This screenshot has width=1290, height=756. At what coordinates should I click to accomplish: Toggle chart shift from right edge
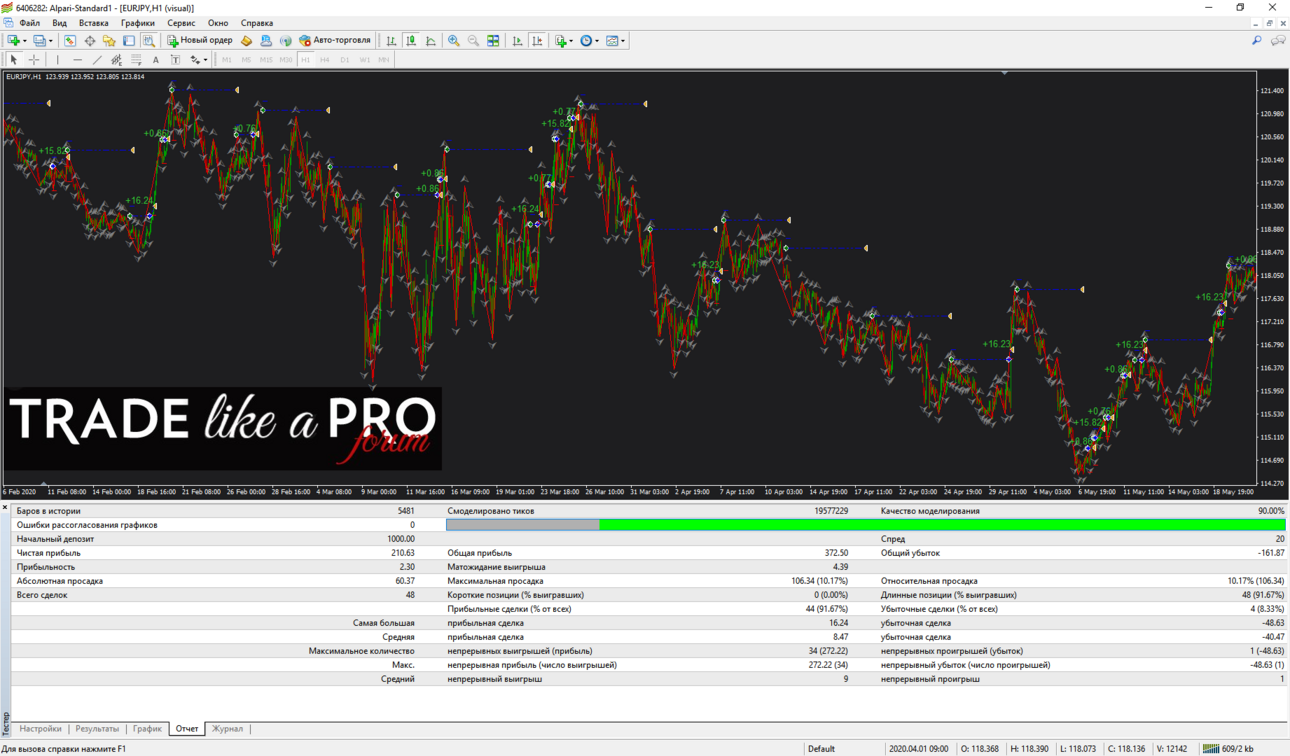(x=537, y=41)
